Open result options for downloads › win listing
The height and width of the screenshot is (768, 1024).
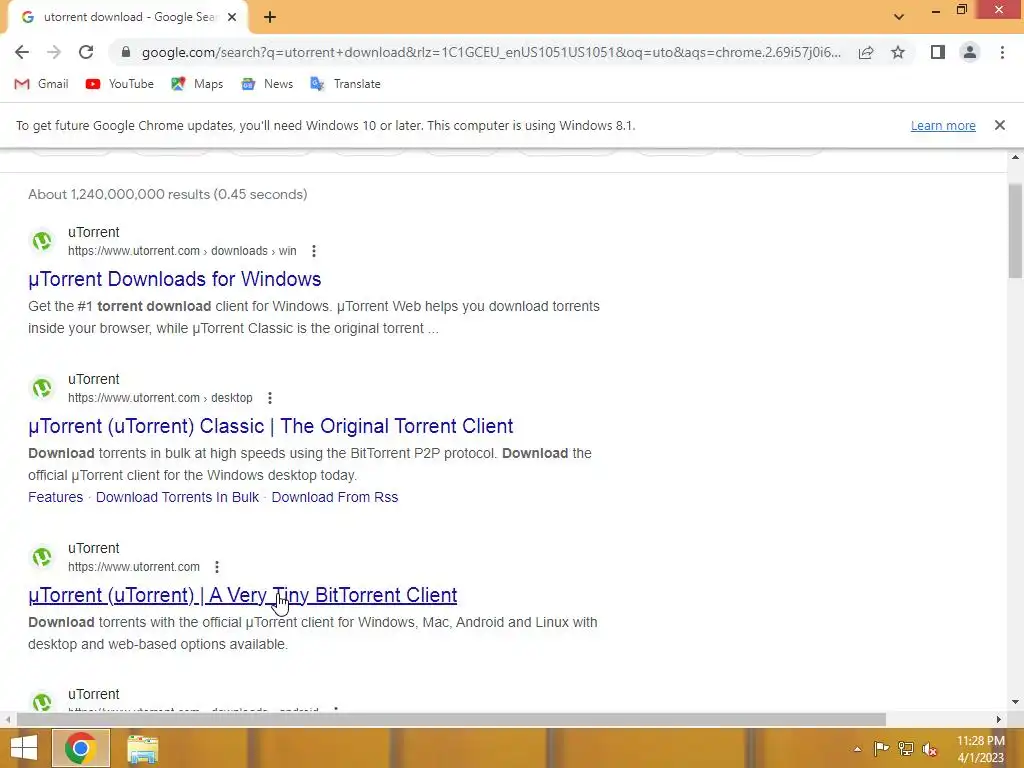pos(313,251)
